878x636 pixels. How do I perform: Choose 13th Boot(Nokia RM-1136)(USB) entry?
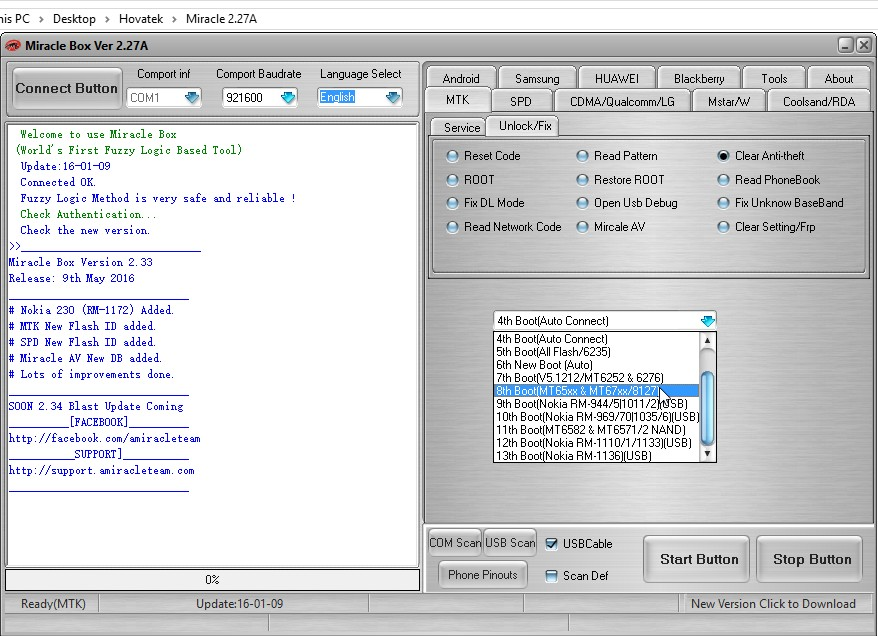point(597,456)
